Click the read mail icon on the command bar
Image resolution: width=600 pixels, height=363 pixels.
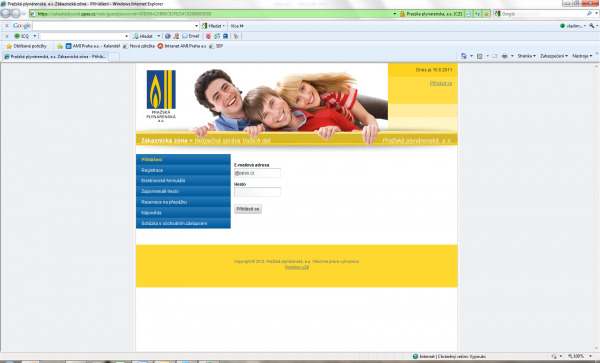(x=494, y=56)
